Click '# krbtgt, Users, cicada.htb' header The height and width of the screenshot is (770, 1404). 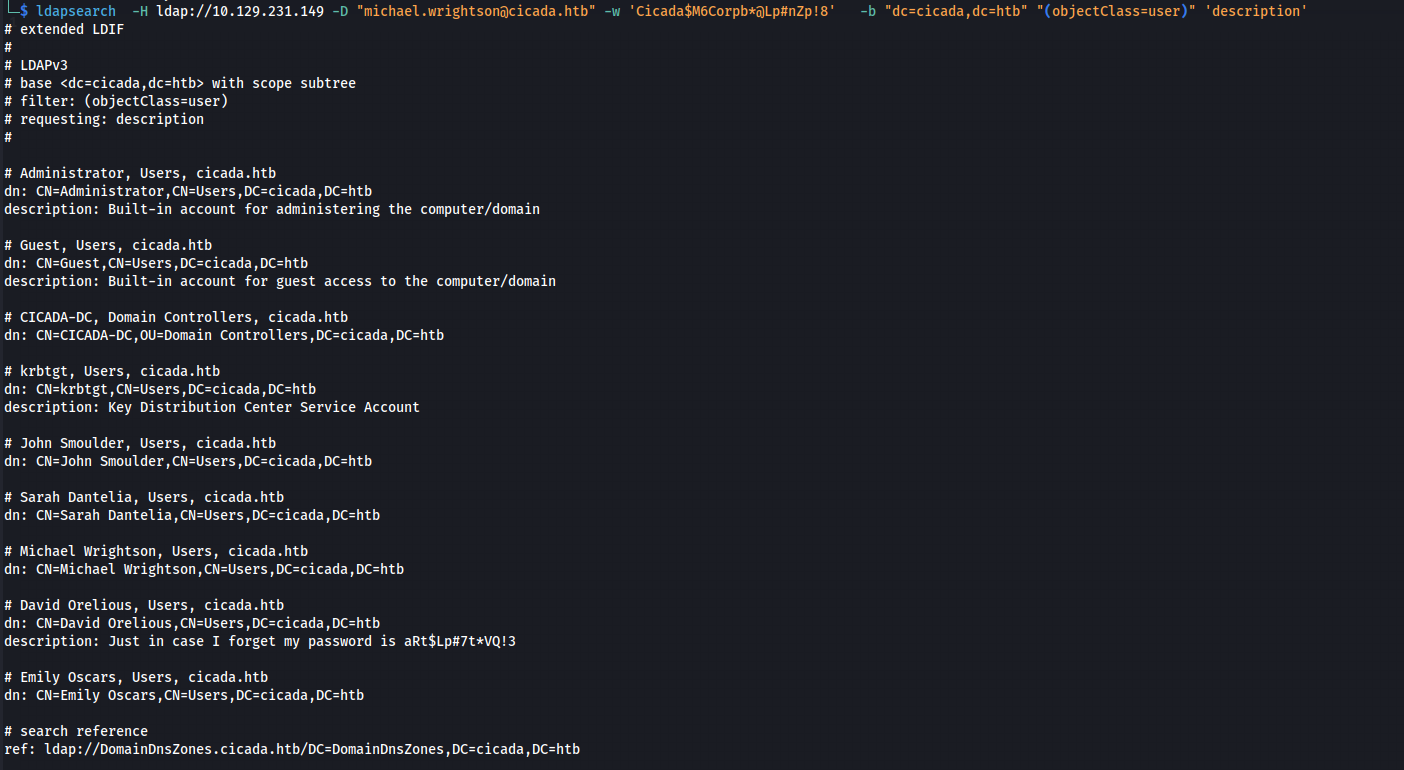click(x=112, y=371)
